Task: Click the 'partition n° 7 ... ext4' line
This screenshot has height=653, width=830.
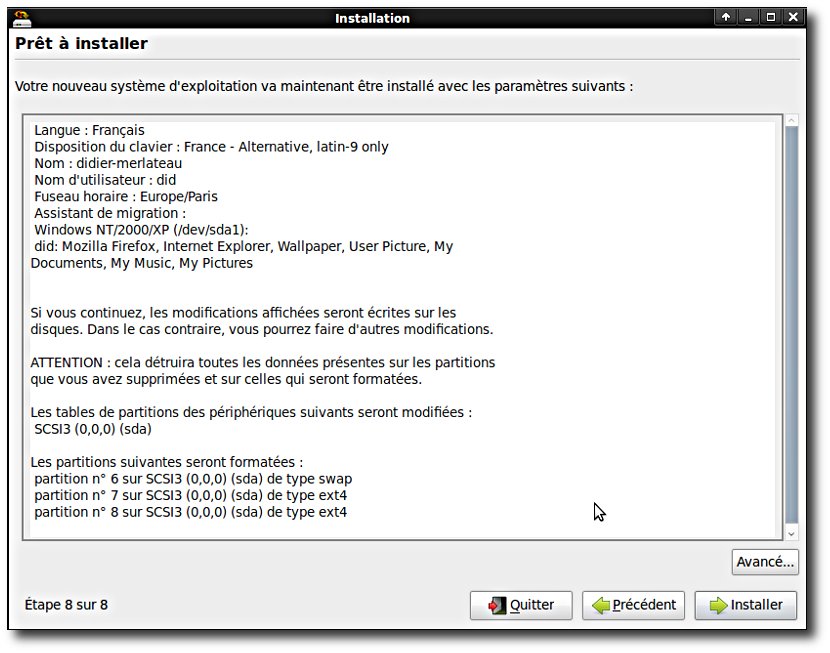Action: tap(191, 495)
